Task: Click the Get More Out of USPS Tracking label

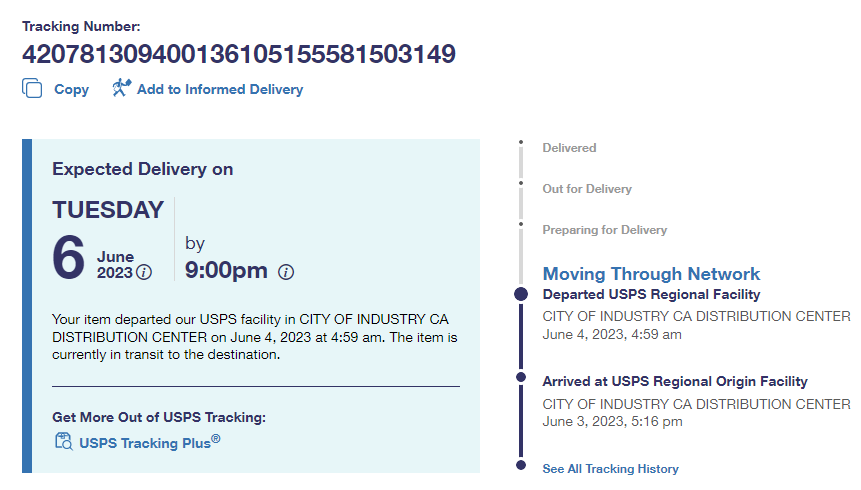Action: point(159,417)
